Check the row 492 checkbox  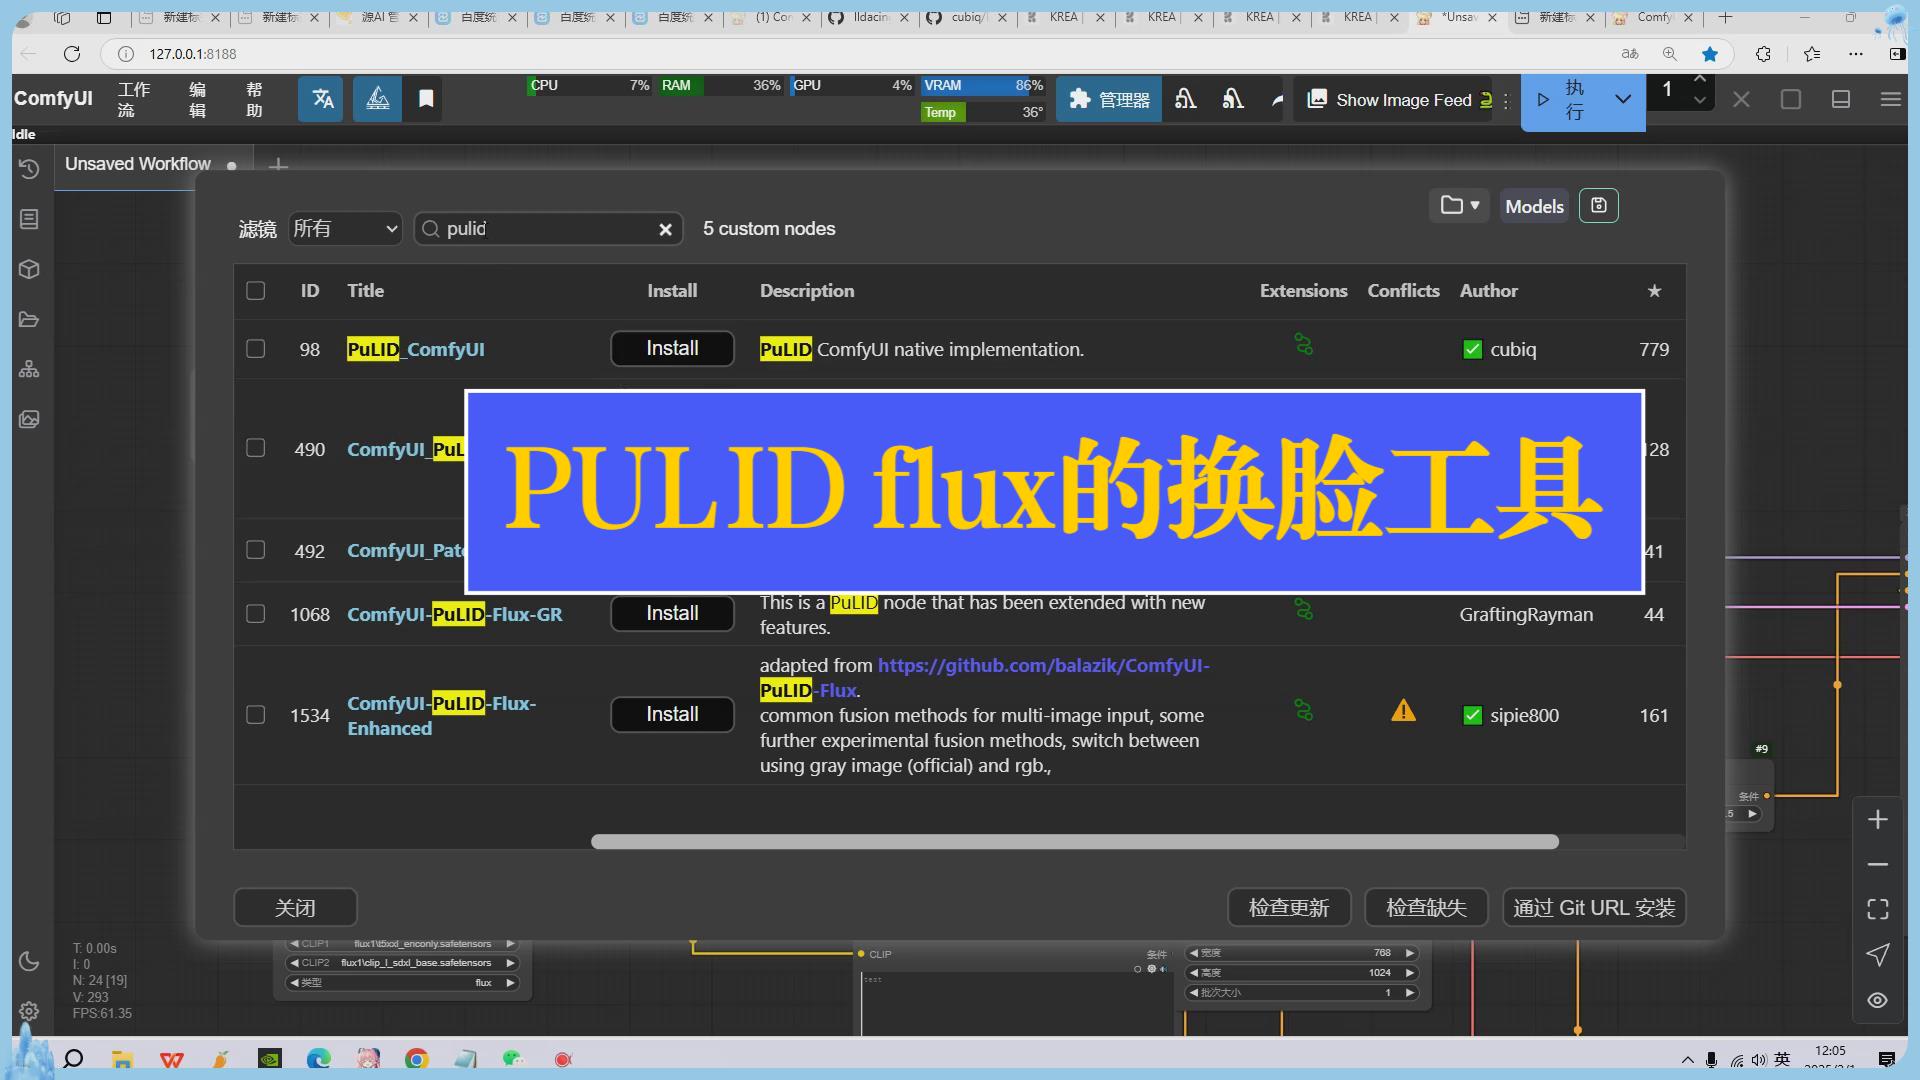[x=256, y=550]
